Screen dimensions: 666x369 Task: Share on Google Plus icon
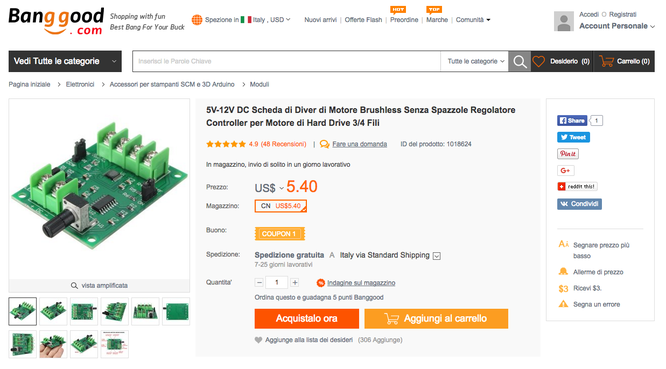(566, 170)
